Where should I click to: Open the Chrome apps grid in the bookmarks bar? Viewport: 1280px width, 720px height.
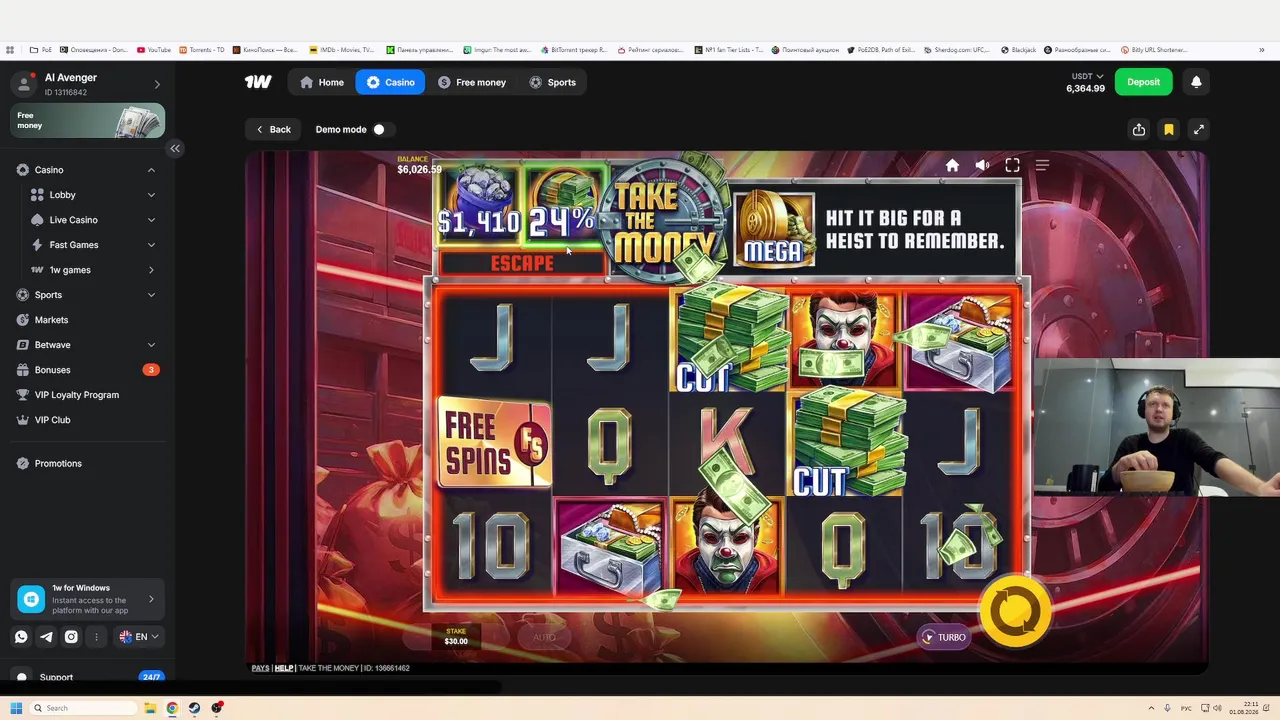coord(10,50)
